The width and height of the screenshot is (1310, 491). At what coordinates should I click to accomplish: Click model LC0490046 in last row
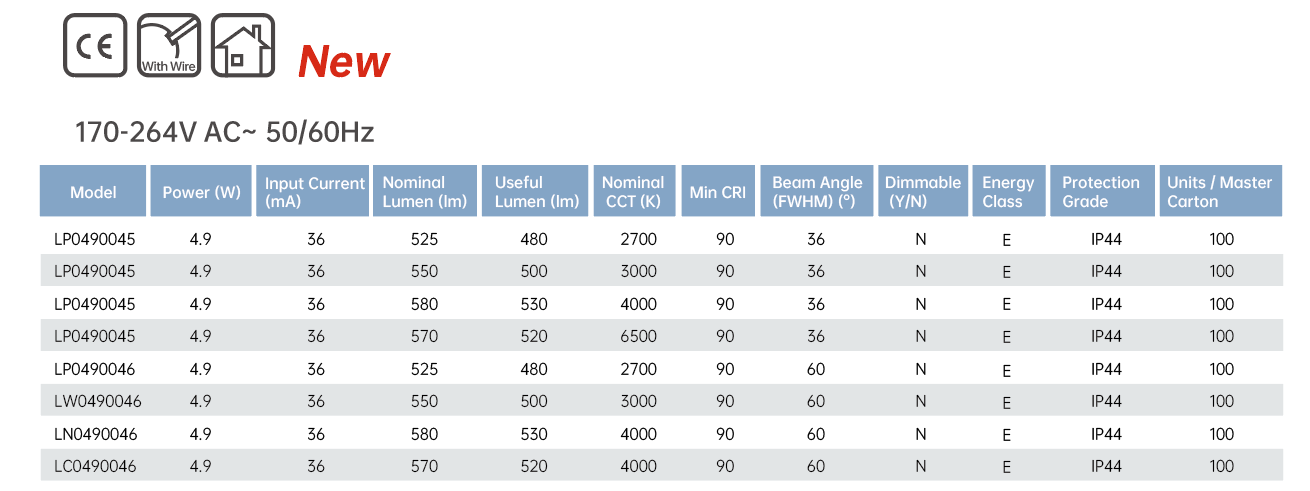(96, 466)
